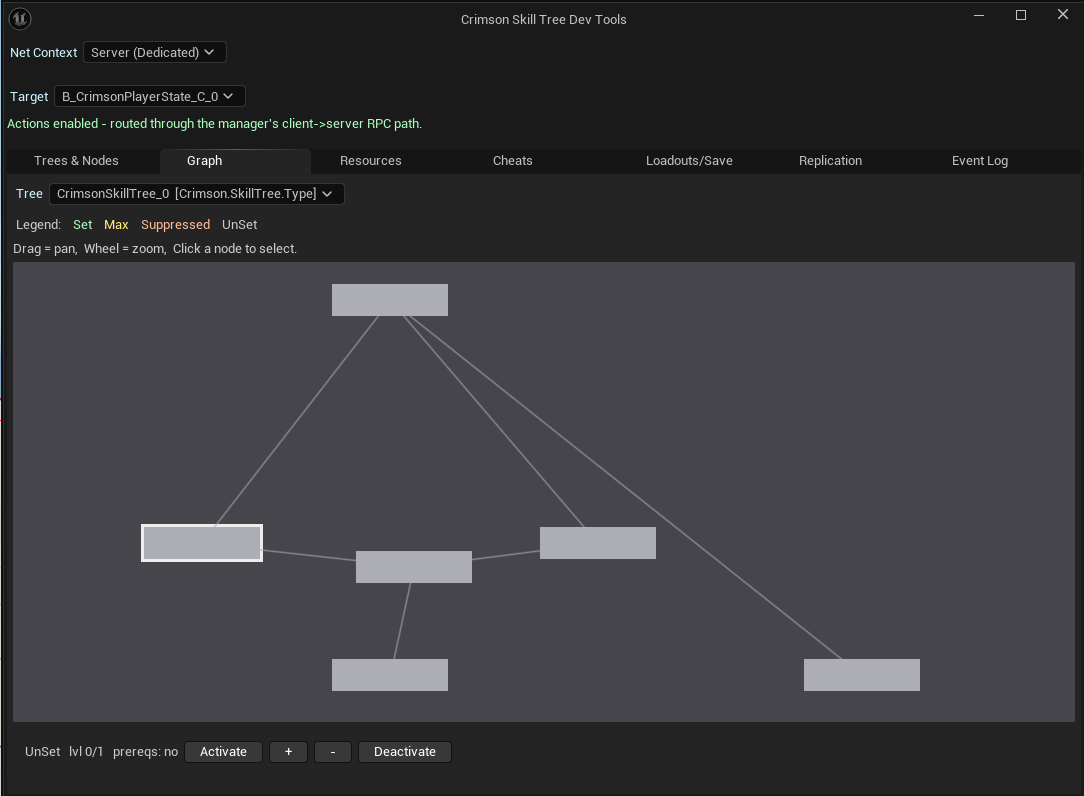Click the 'Drag = pan' hint text

[x=44, y=249]
